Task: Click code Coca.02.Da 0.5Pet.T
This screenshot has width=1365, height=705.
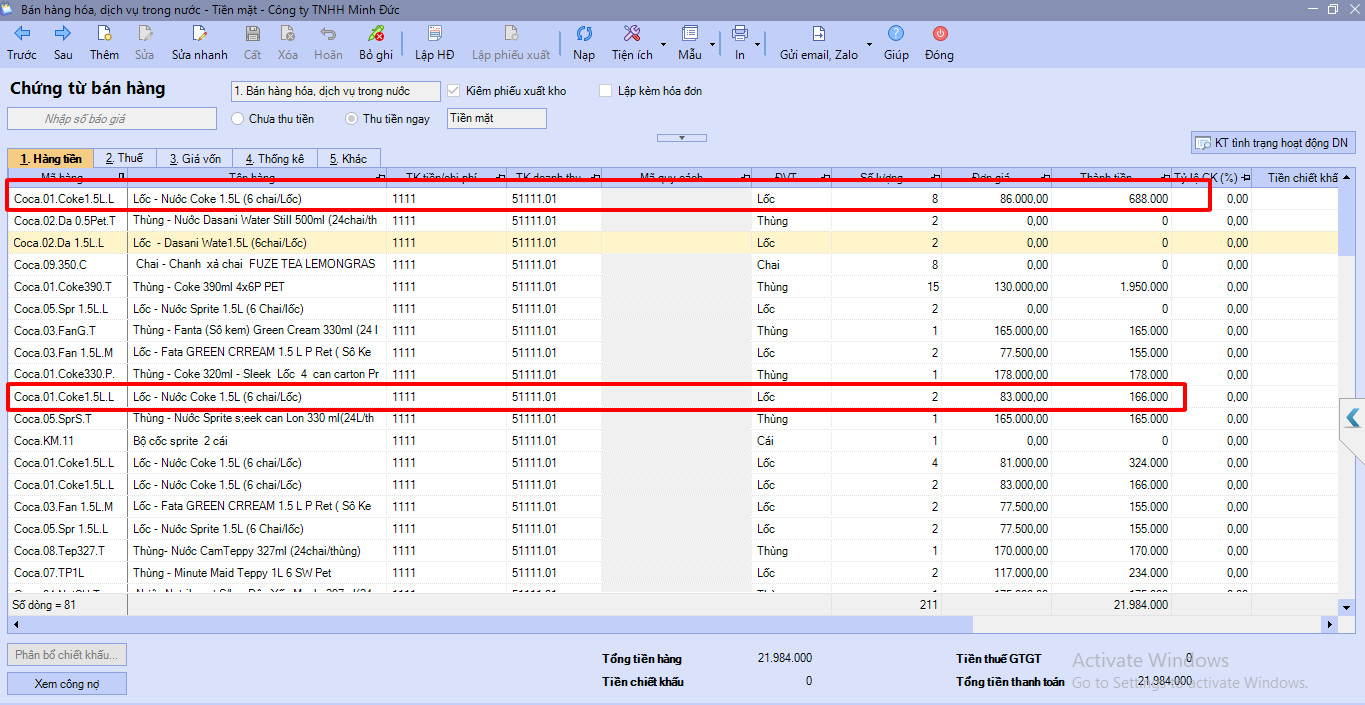Action: [64, 221]
